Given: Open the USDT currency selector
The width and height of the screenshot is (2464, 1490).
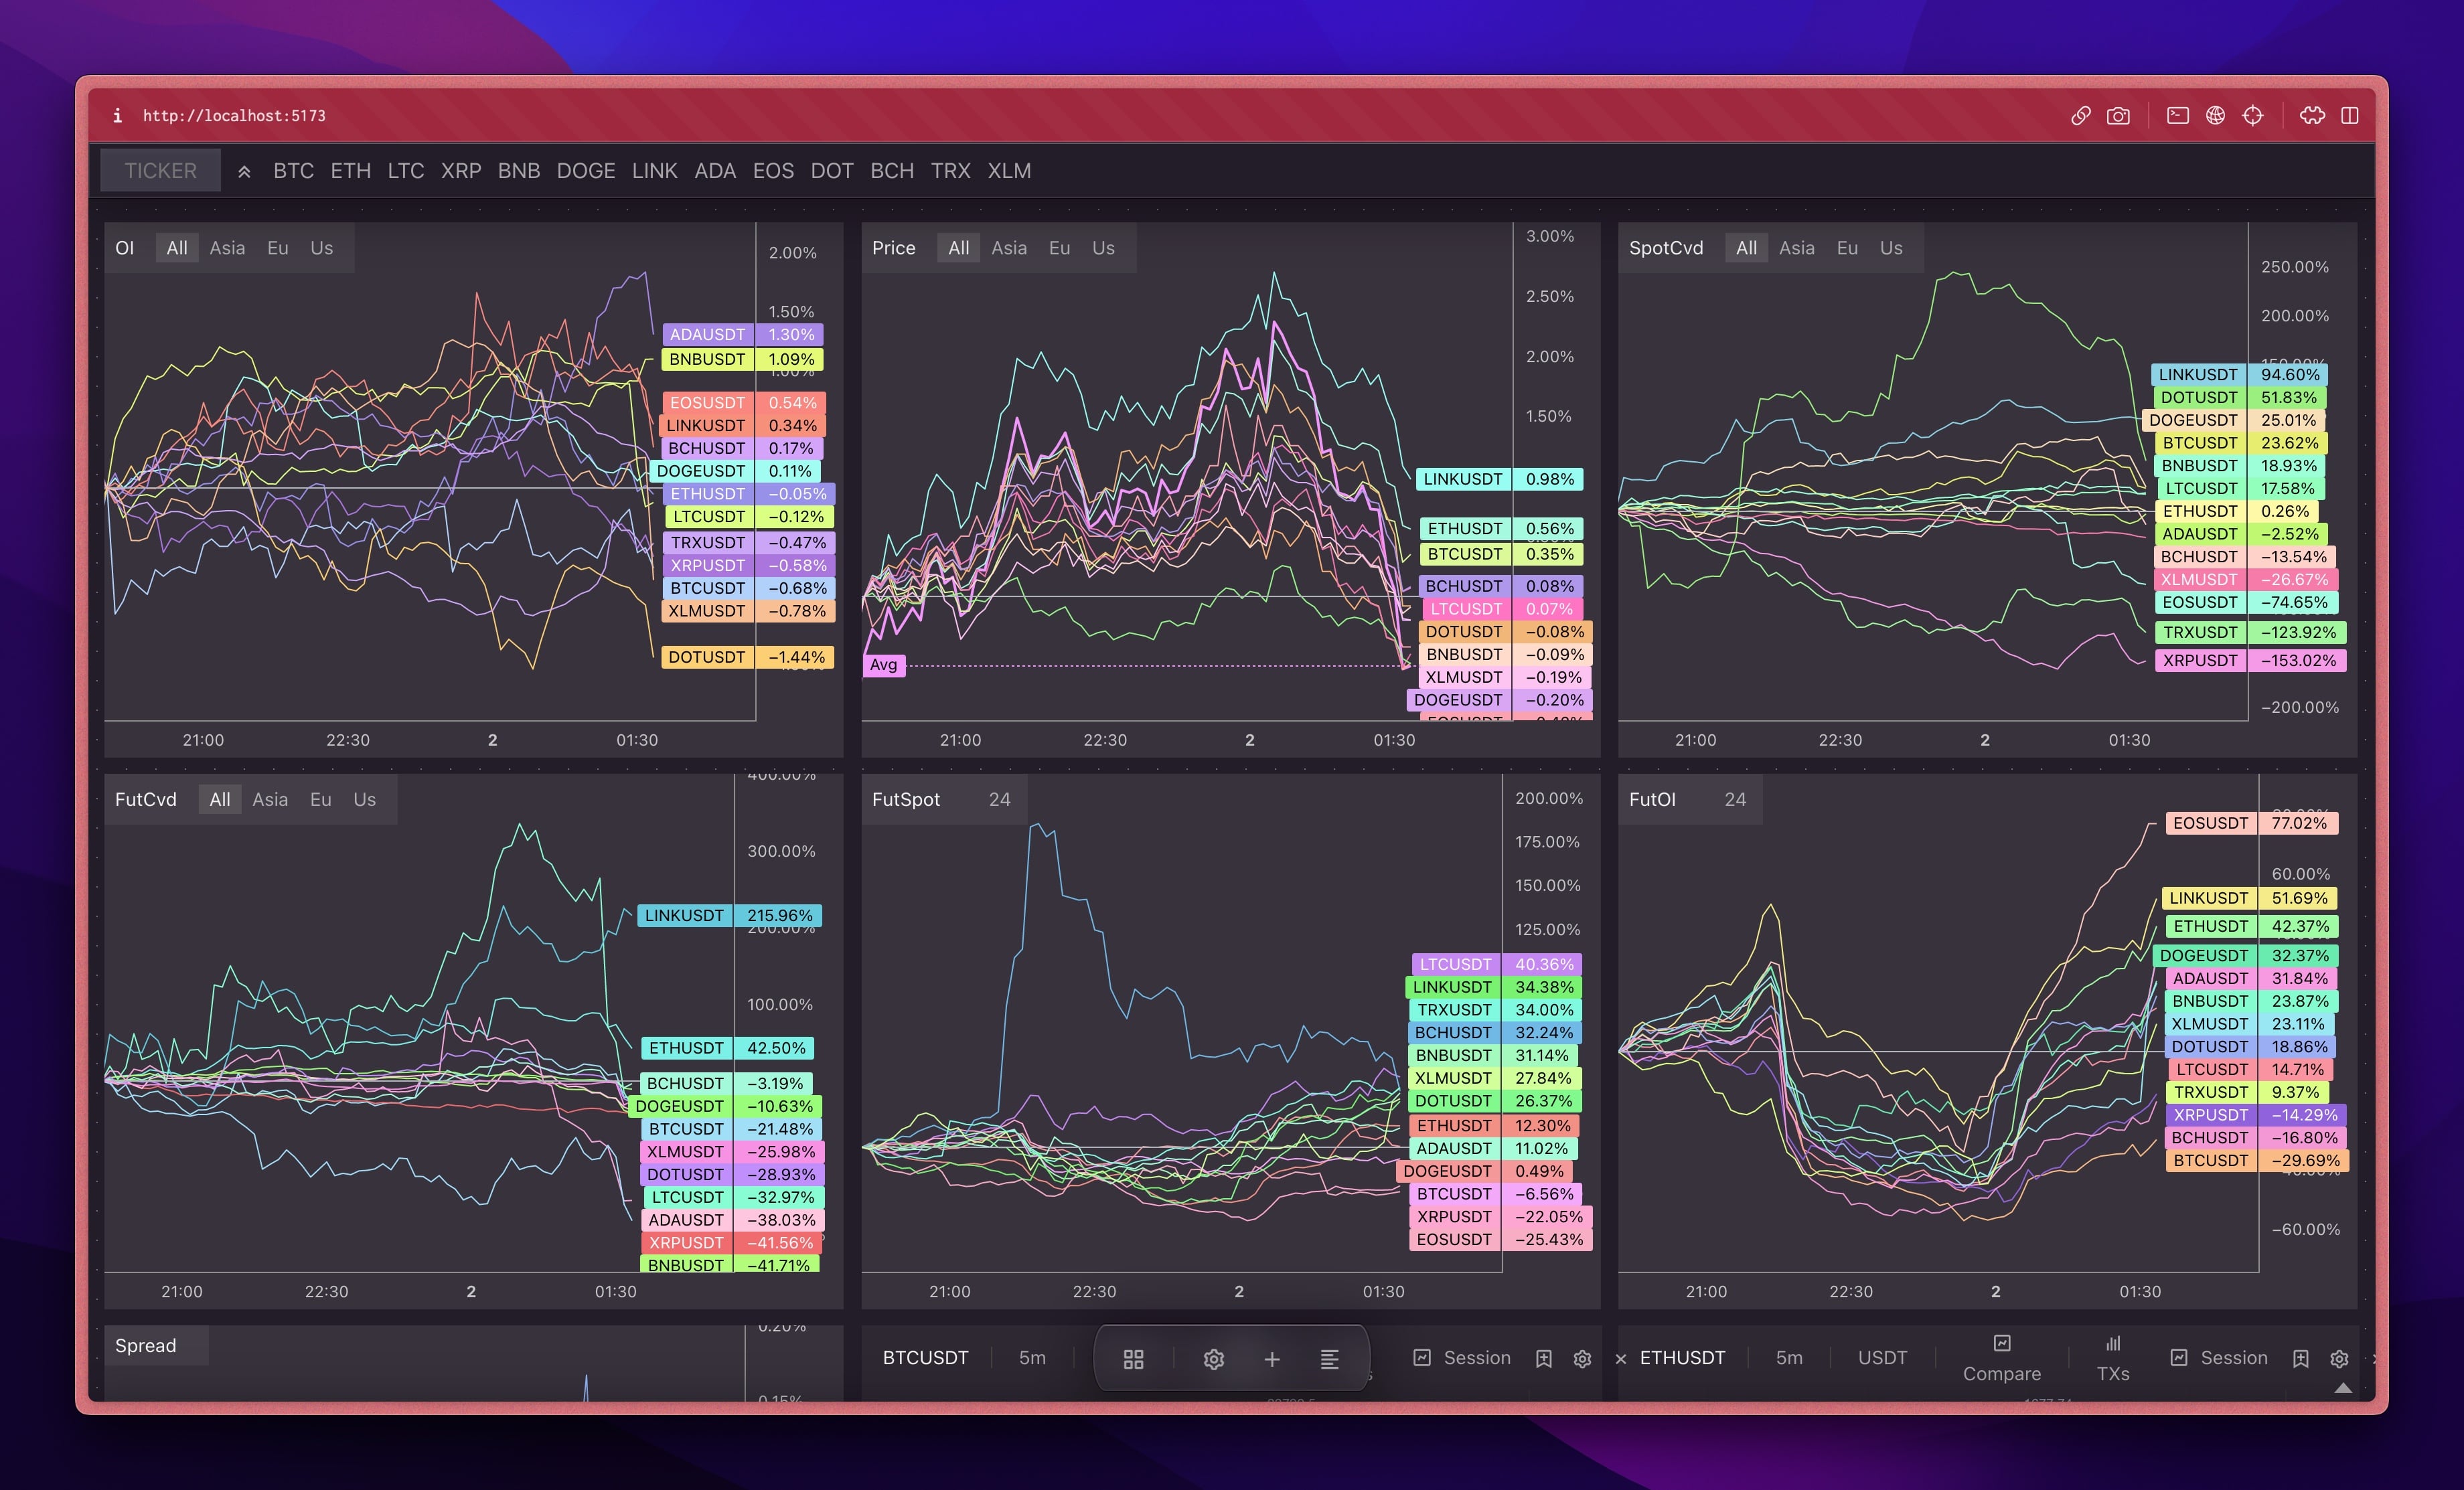Looking at the screenshot, I should coord(1882,1358).
